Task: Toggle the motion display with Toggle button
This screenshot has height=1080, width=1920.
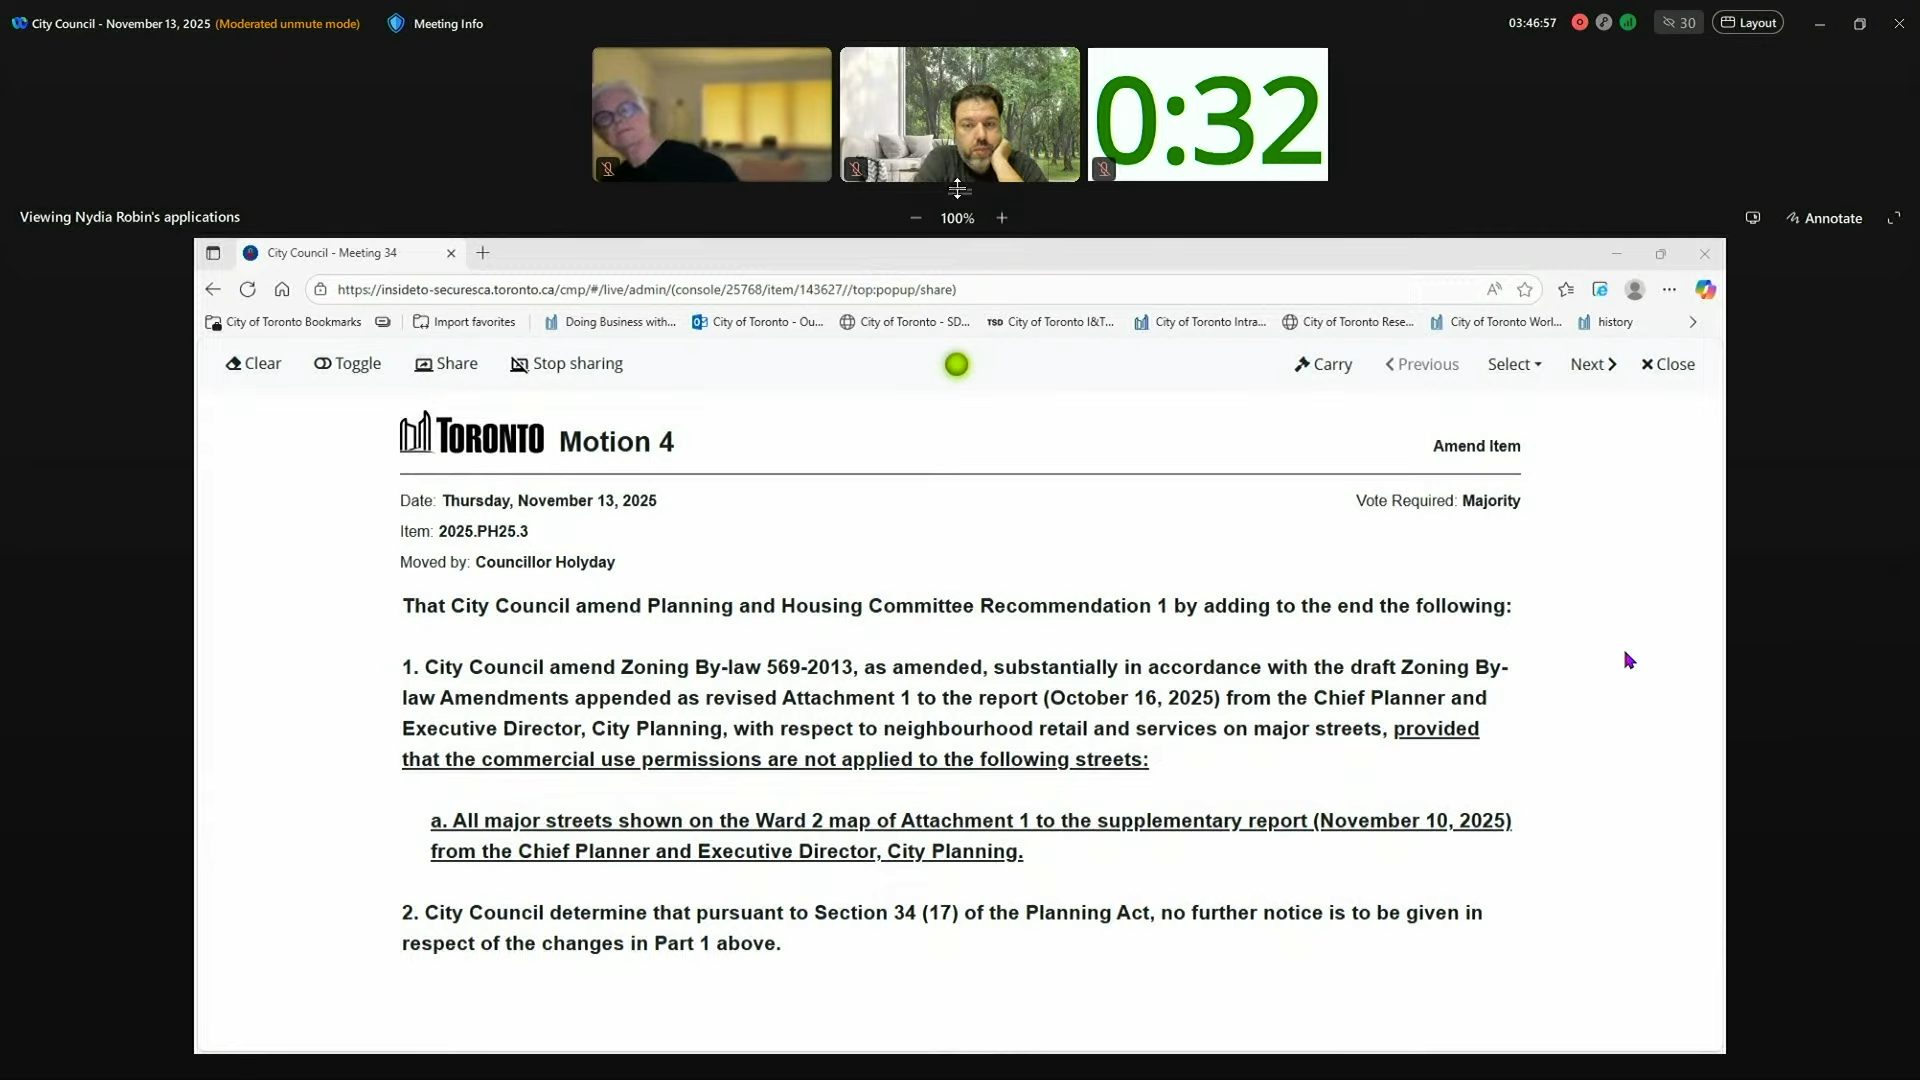Action: [x=347, y=364]
